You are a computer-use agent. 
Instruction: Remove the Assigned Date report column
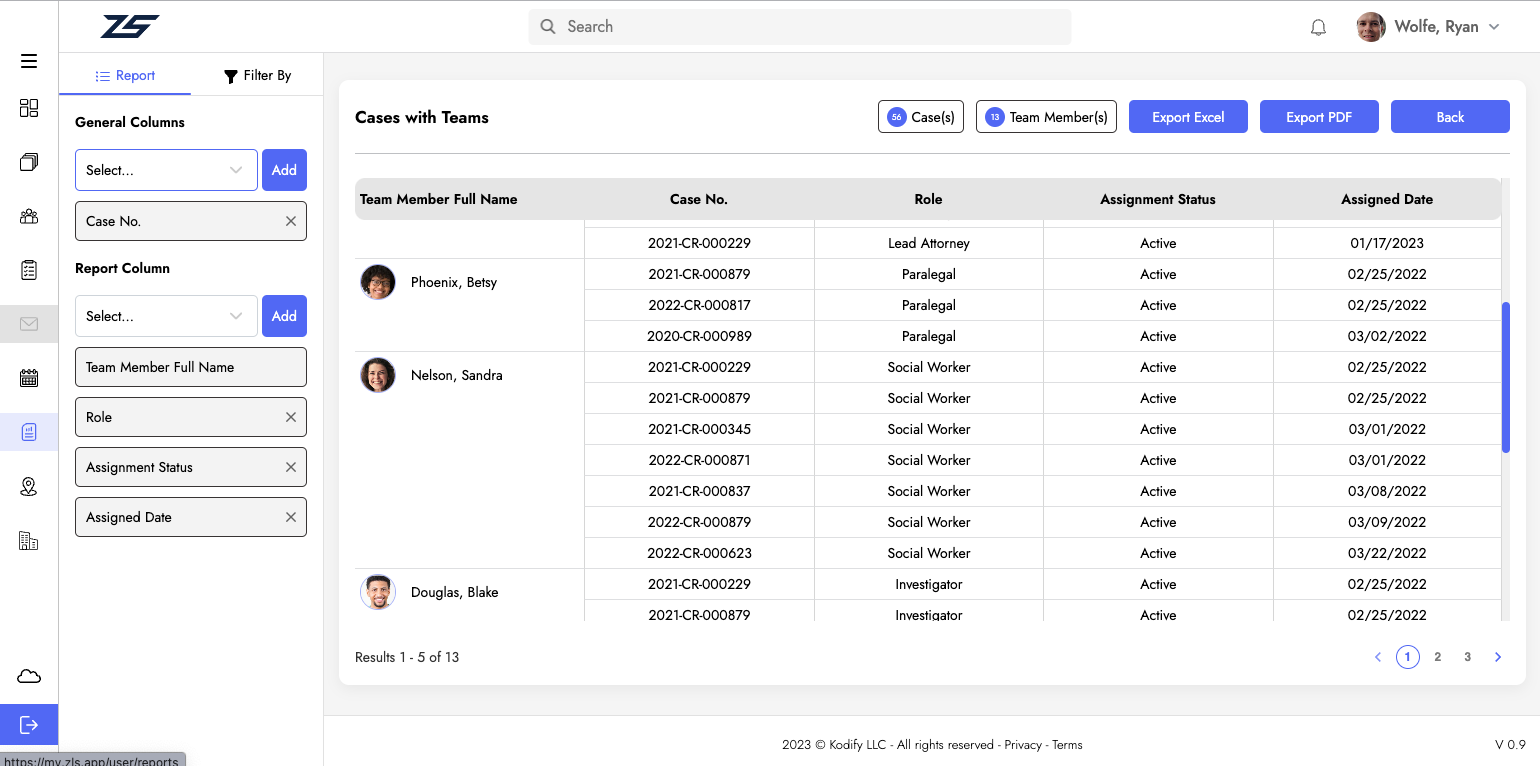pyautogui.click(x=291, y=517)
